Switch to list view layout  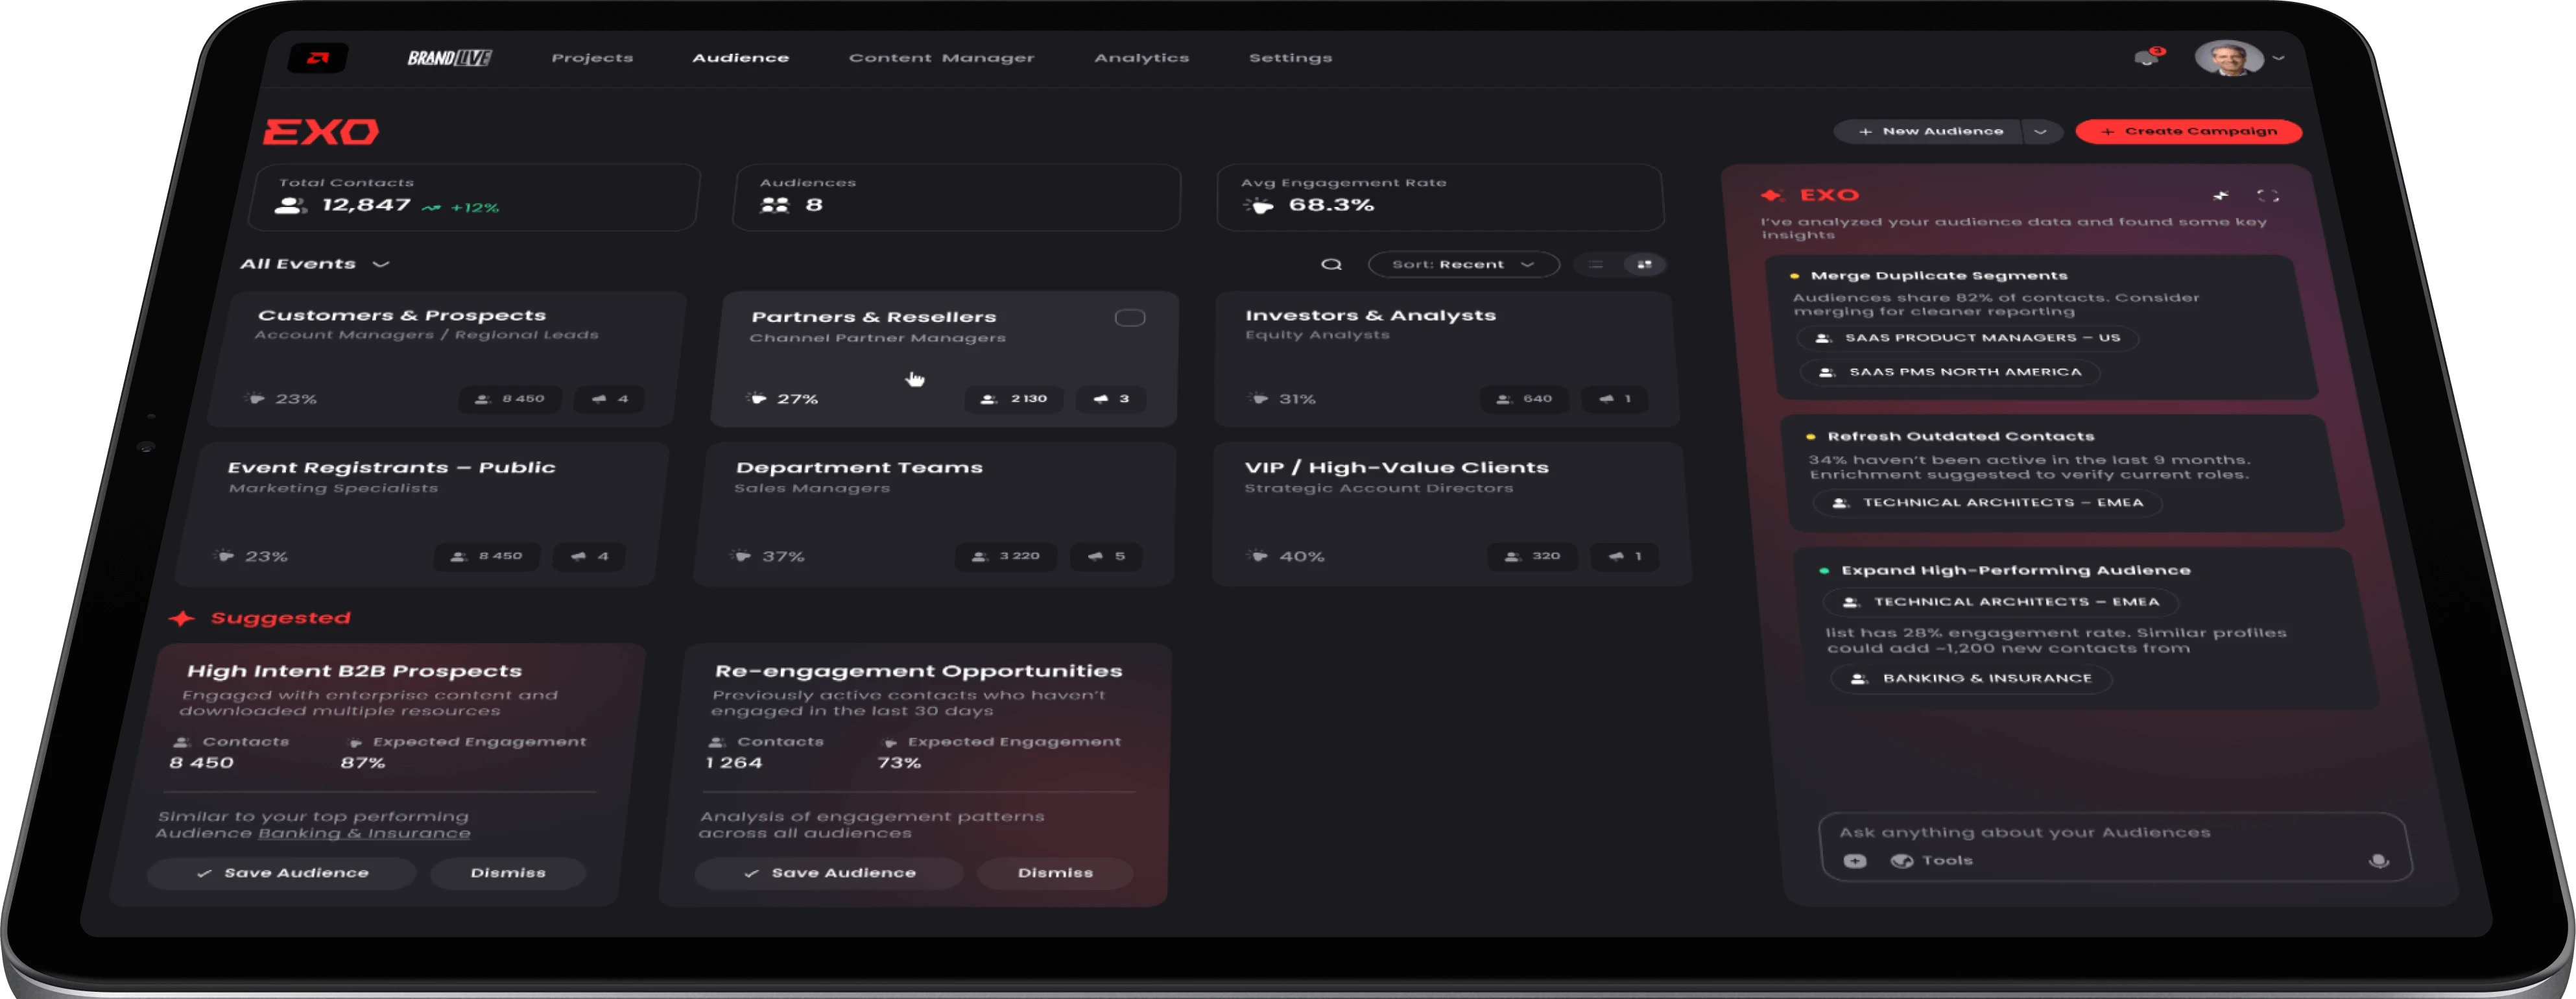(x=1596, y=265)
